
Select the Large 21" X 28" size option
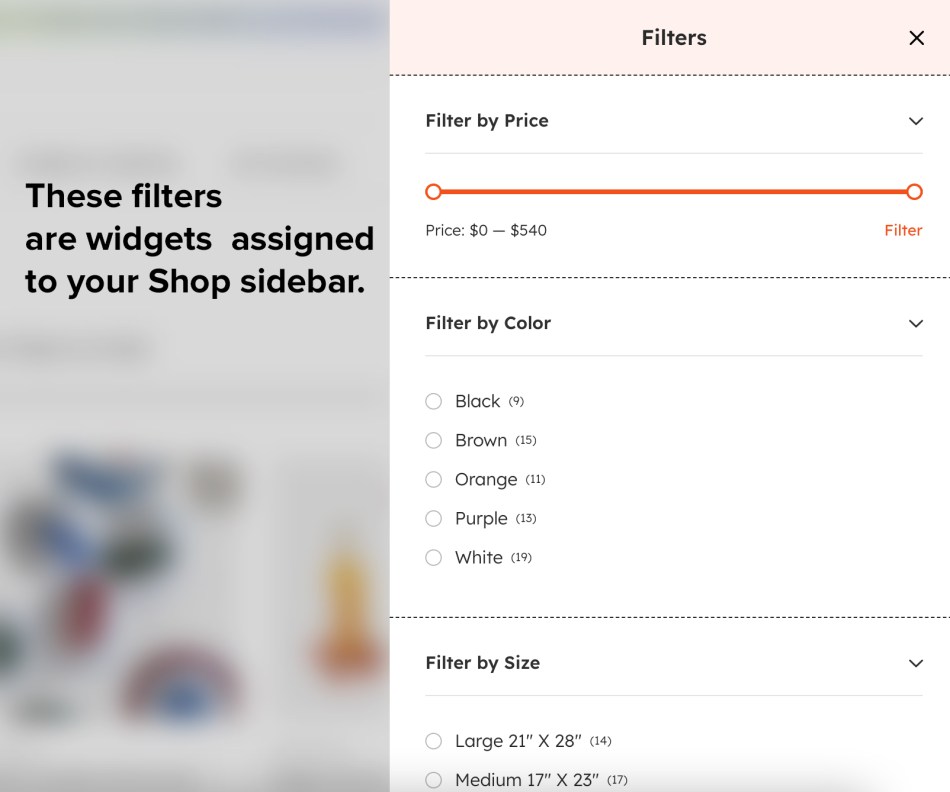pos(433,741)
